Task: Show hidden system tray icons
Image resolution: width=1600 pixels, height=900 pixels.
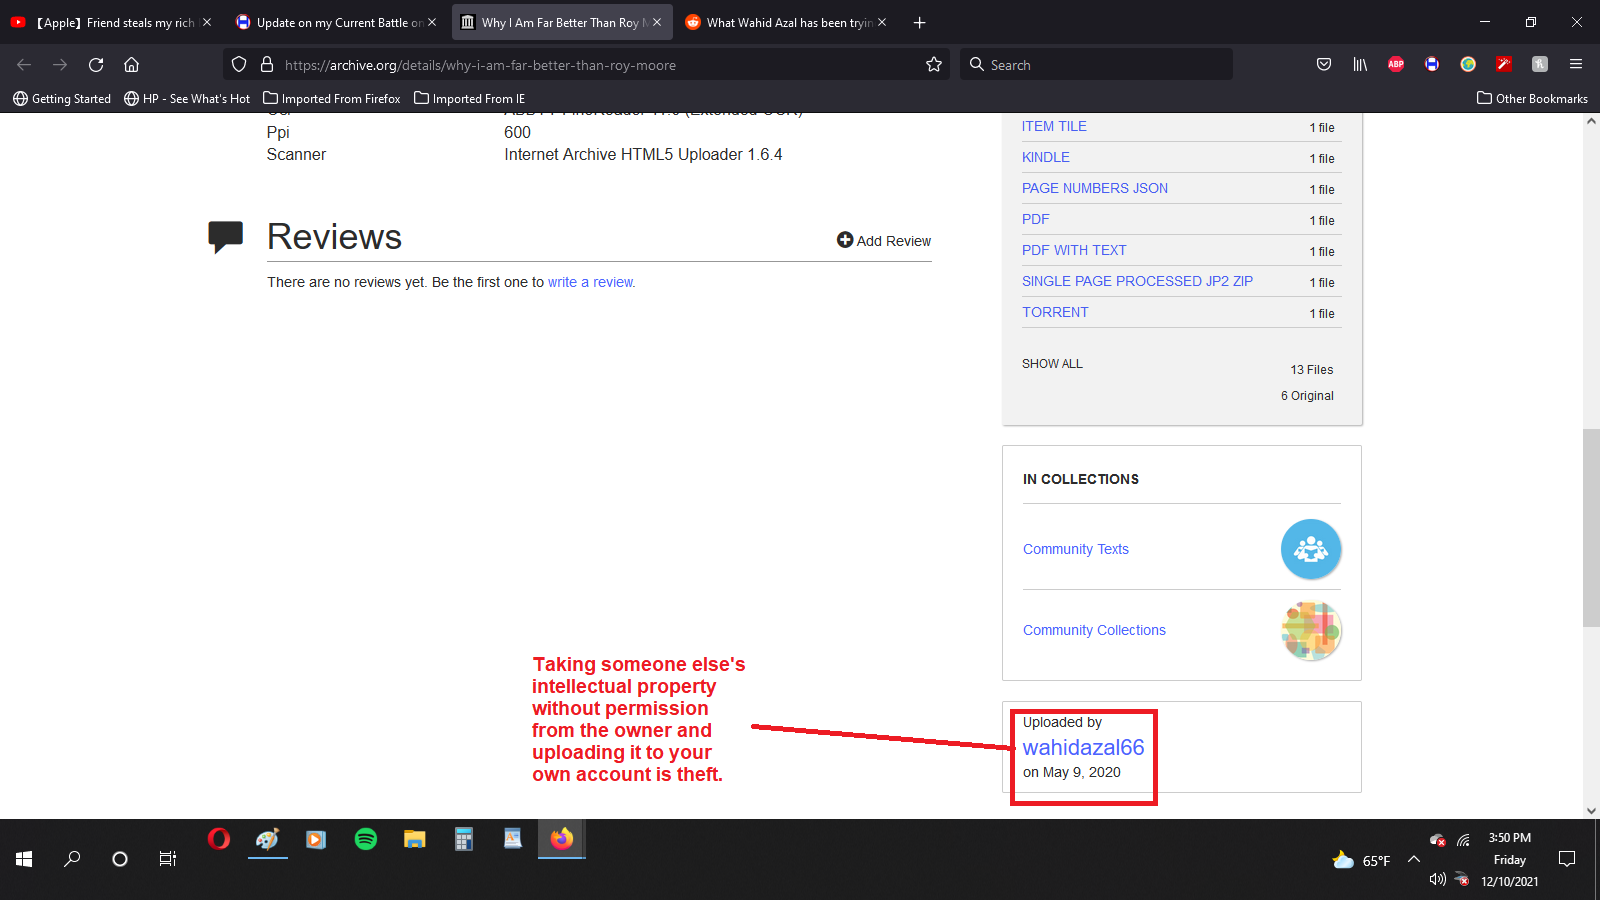Action: click(1414, 859)
